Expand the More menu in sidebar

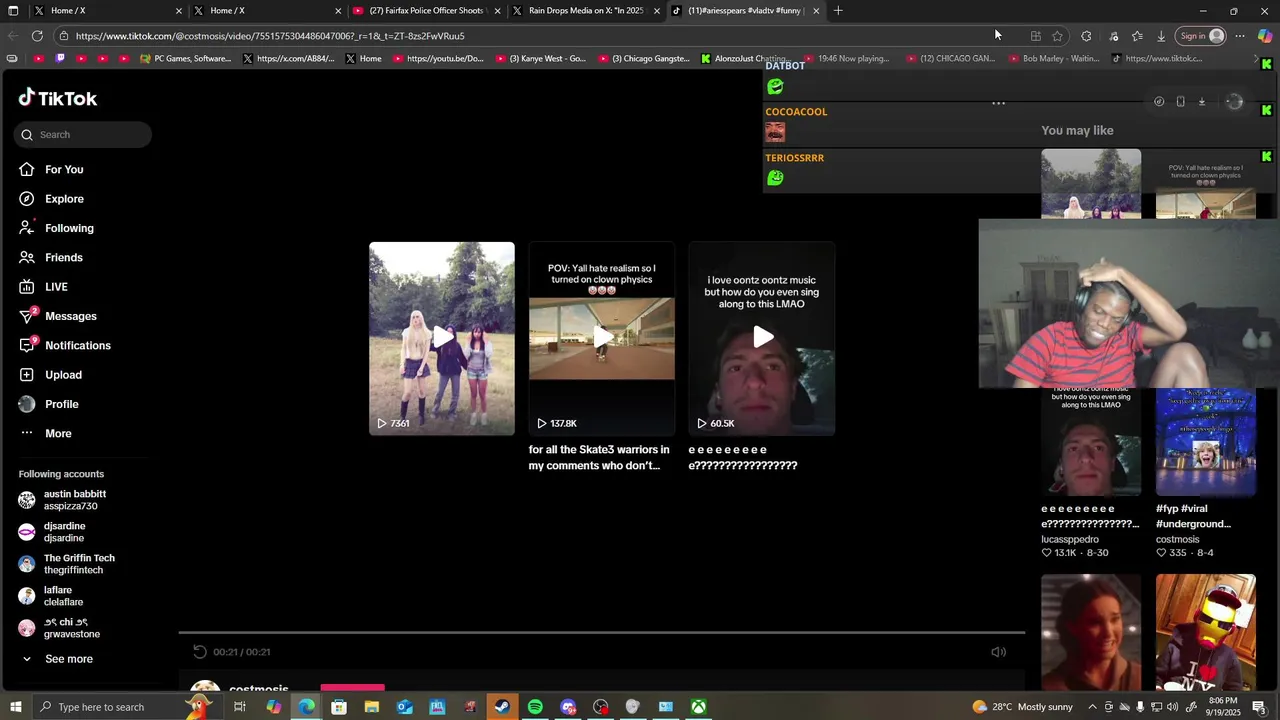coord(45,433)
